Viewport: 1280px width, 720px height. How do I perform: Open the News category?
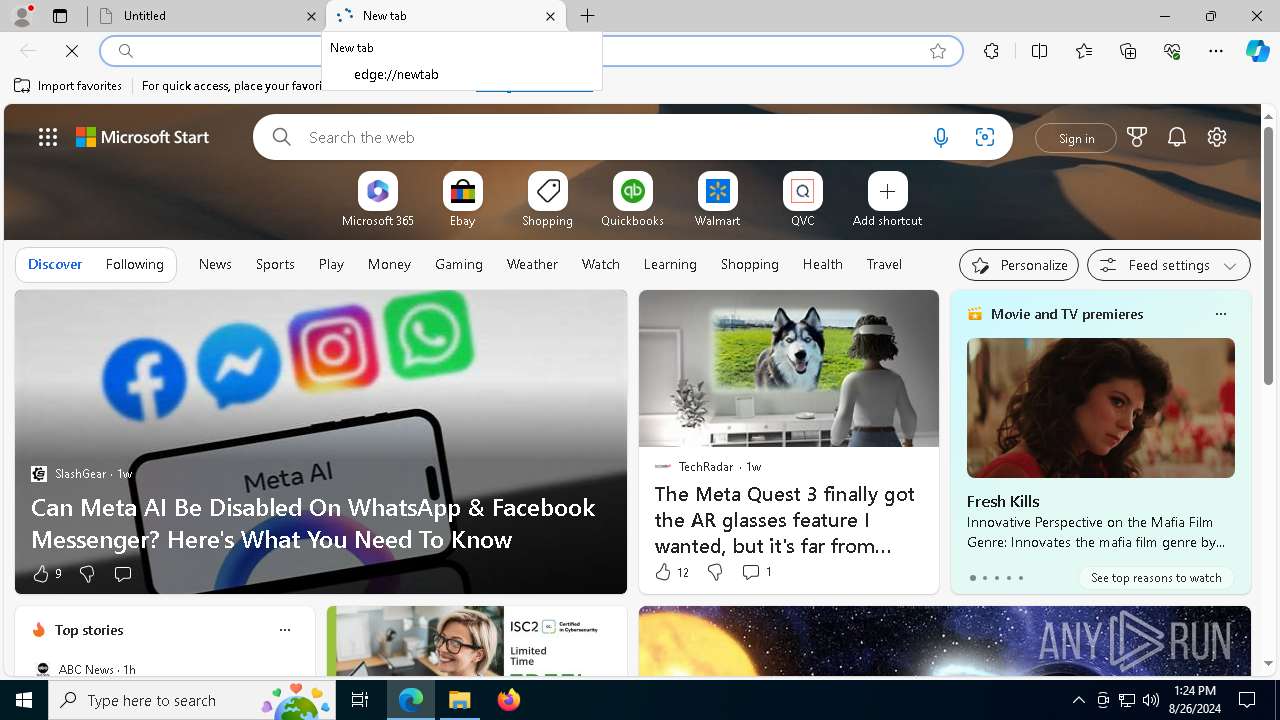tap(215, 265)
